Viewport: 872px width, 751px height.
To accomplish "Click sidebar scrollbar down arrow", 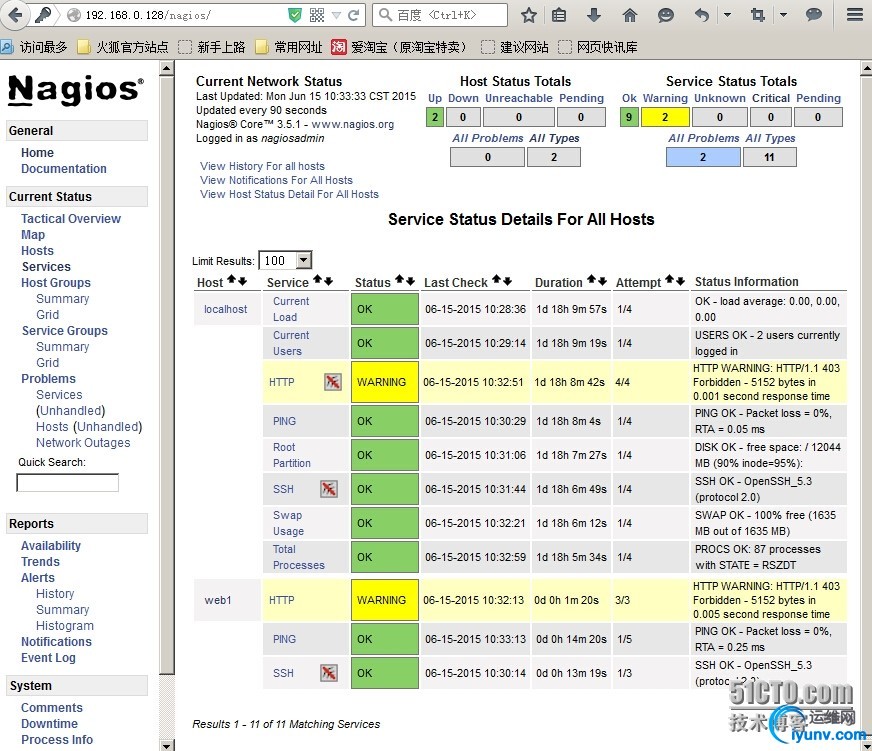I will pos(166,745).
